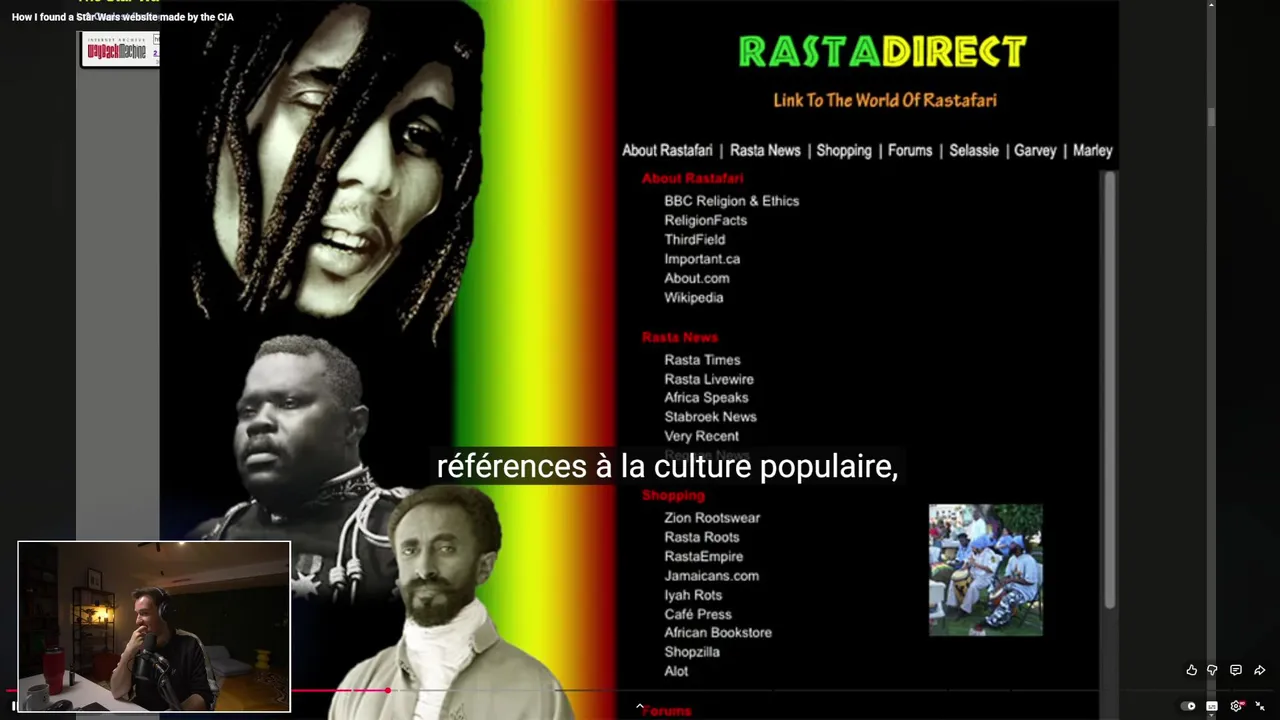
Task: Open About Rastafari nav item
Action: tap(667, 150)
